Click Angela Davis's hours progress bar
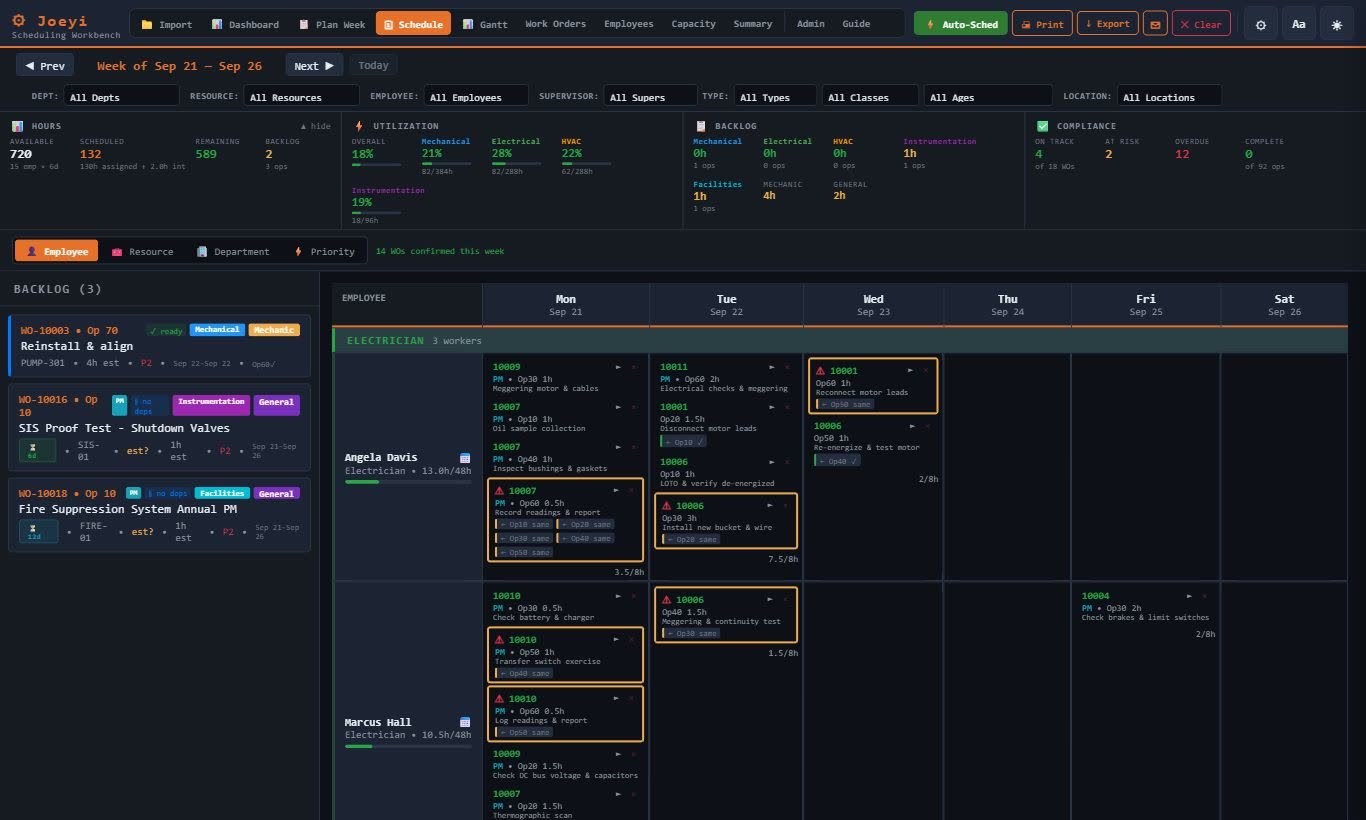This screenshot has width=1366, height=820. tap(408, 481)
